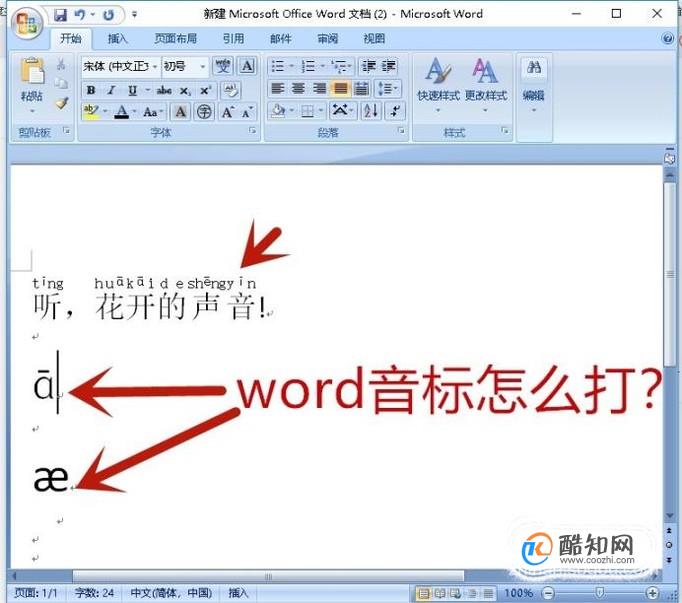Save the document from Quick Access toolbar
The image size is (682, 603).
(x=60, y=15)
